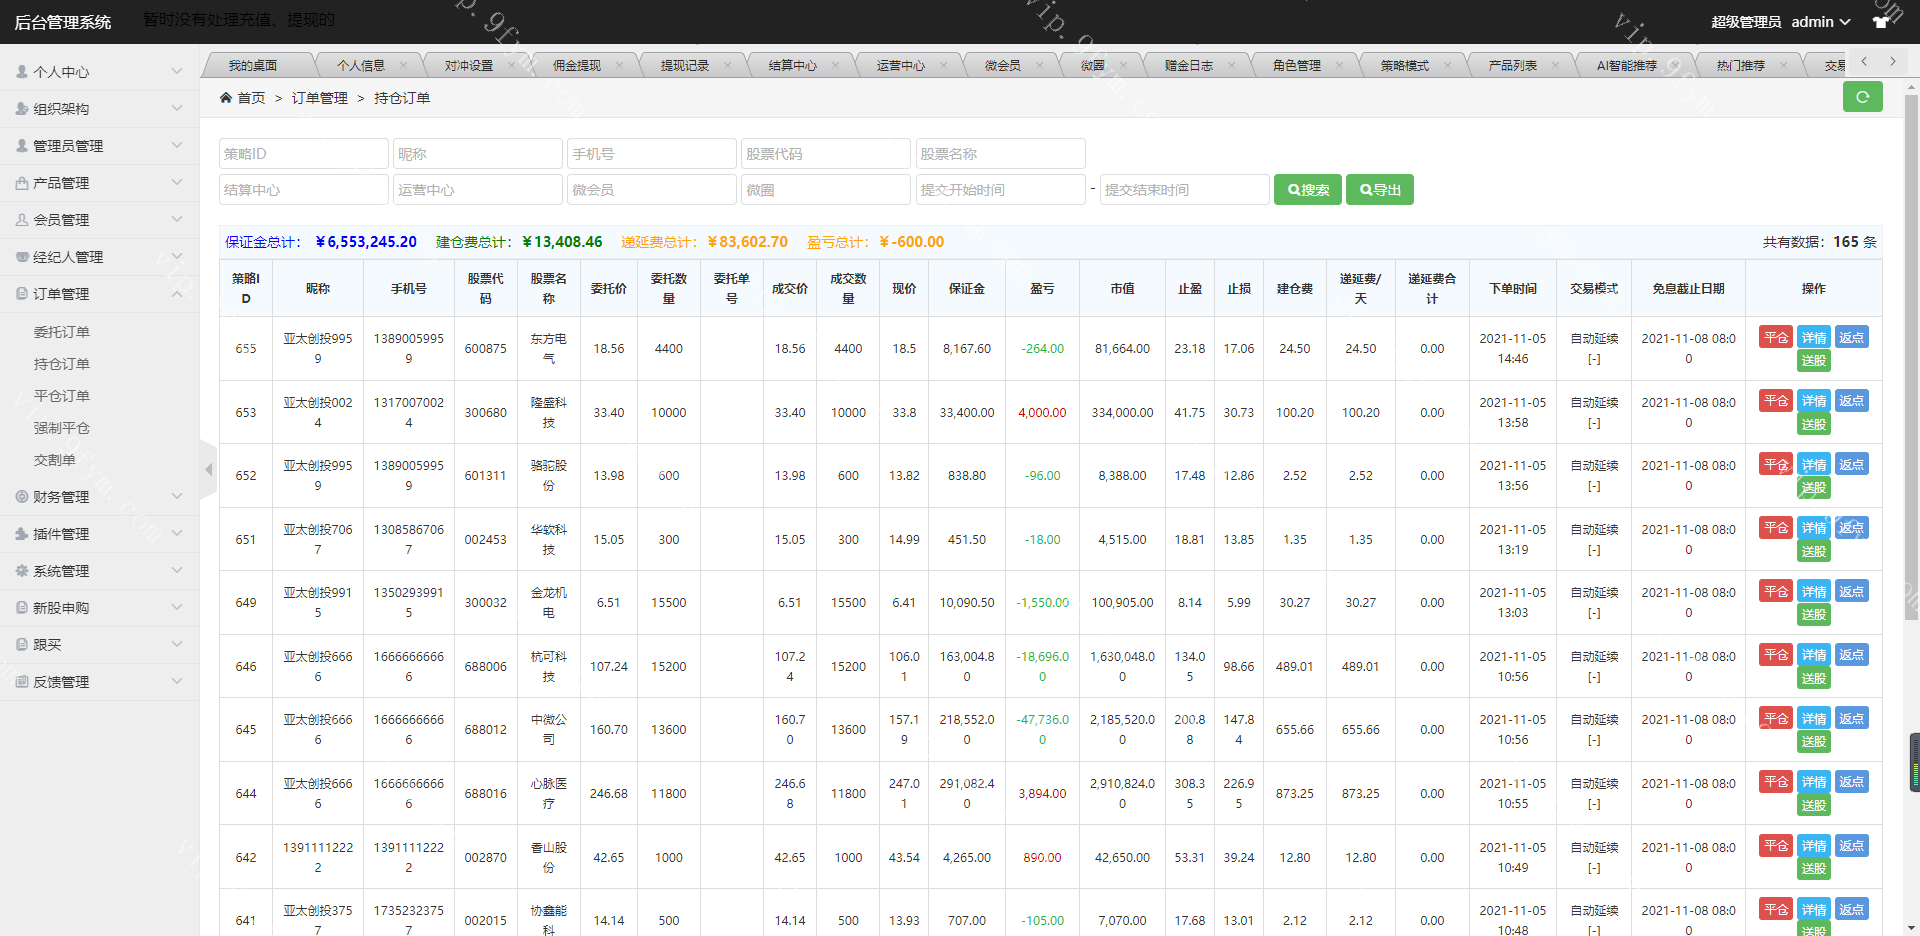Click the vertical page scrollbar
1920x936 pixels.
click(1911, 400)
